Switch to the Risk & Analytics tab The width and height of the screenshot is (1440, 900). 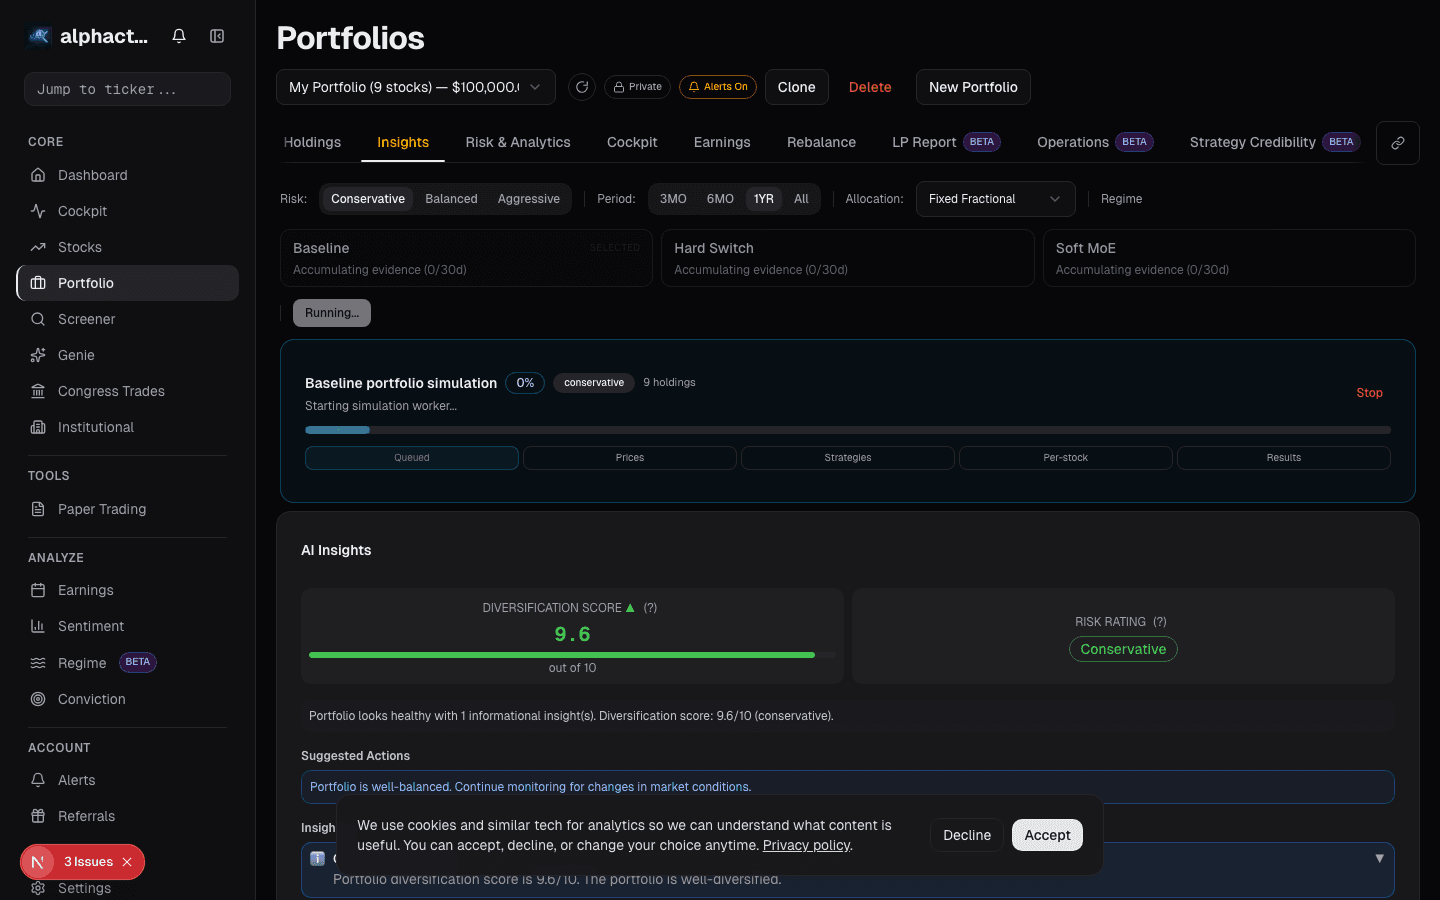point(518,142)
